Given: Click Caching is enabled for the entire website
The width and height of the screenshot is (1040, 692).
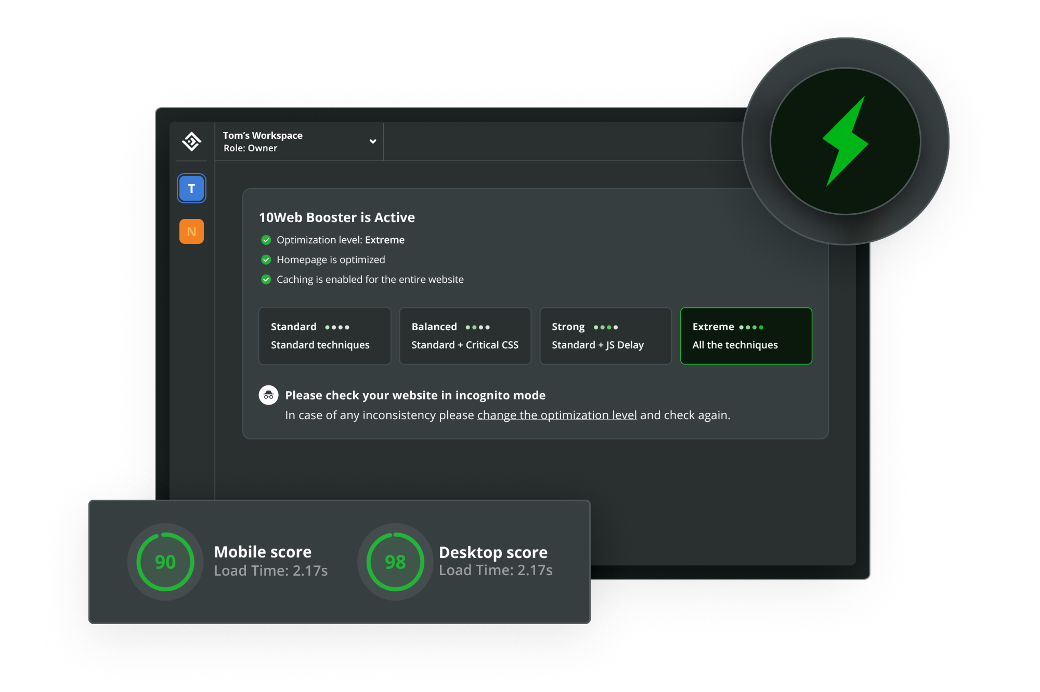Looking at the screenshot, I should point(370,279).
